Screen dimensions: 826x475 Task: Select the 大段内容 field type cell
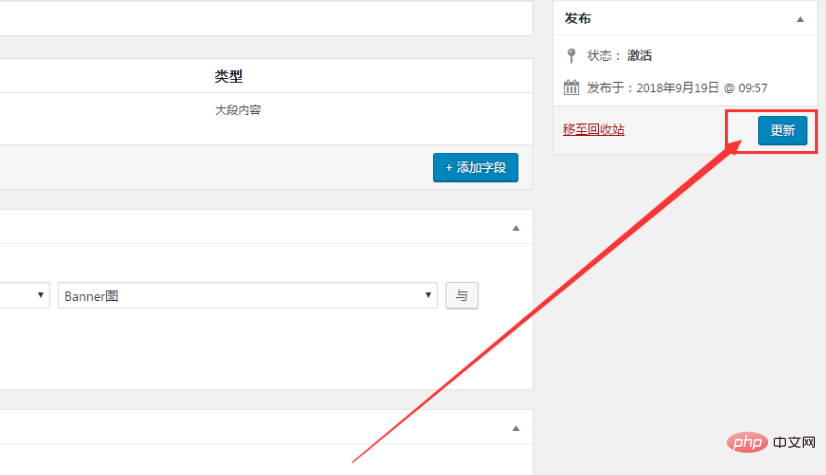point(238,110)
